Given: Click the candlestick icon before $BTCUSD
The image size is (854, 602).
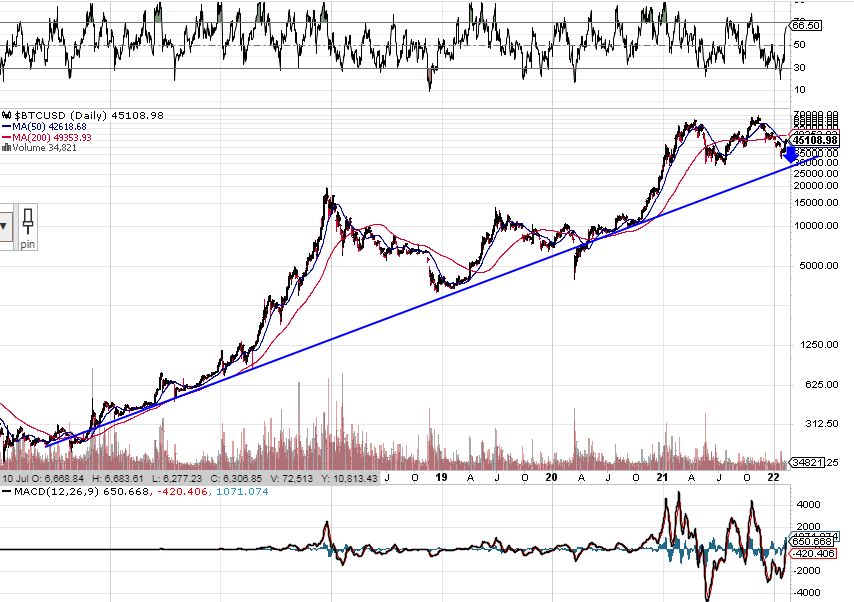Looking at the screenshot, I should pos(7,115).
